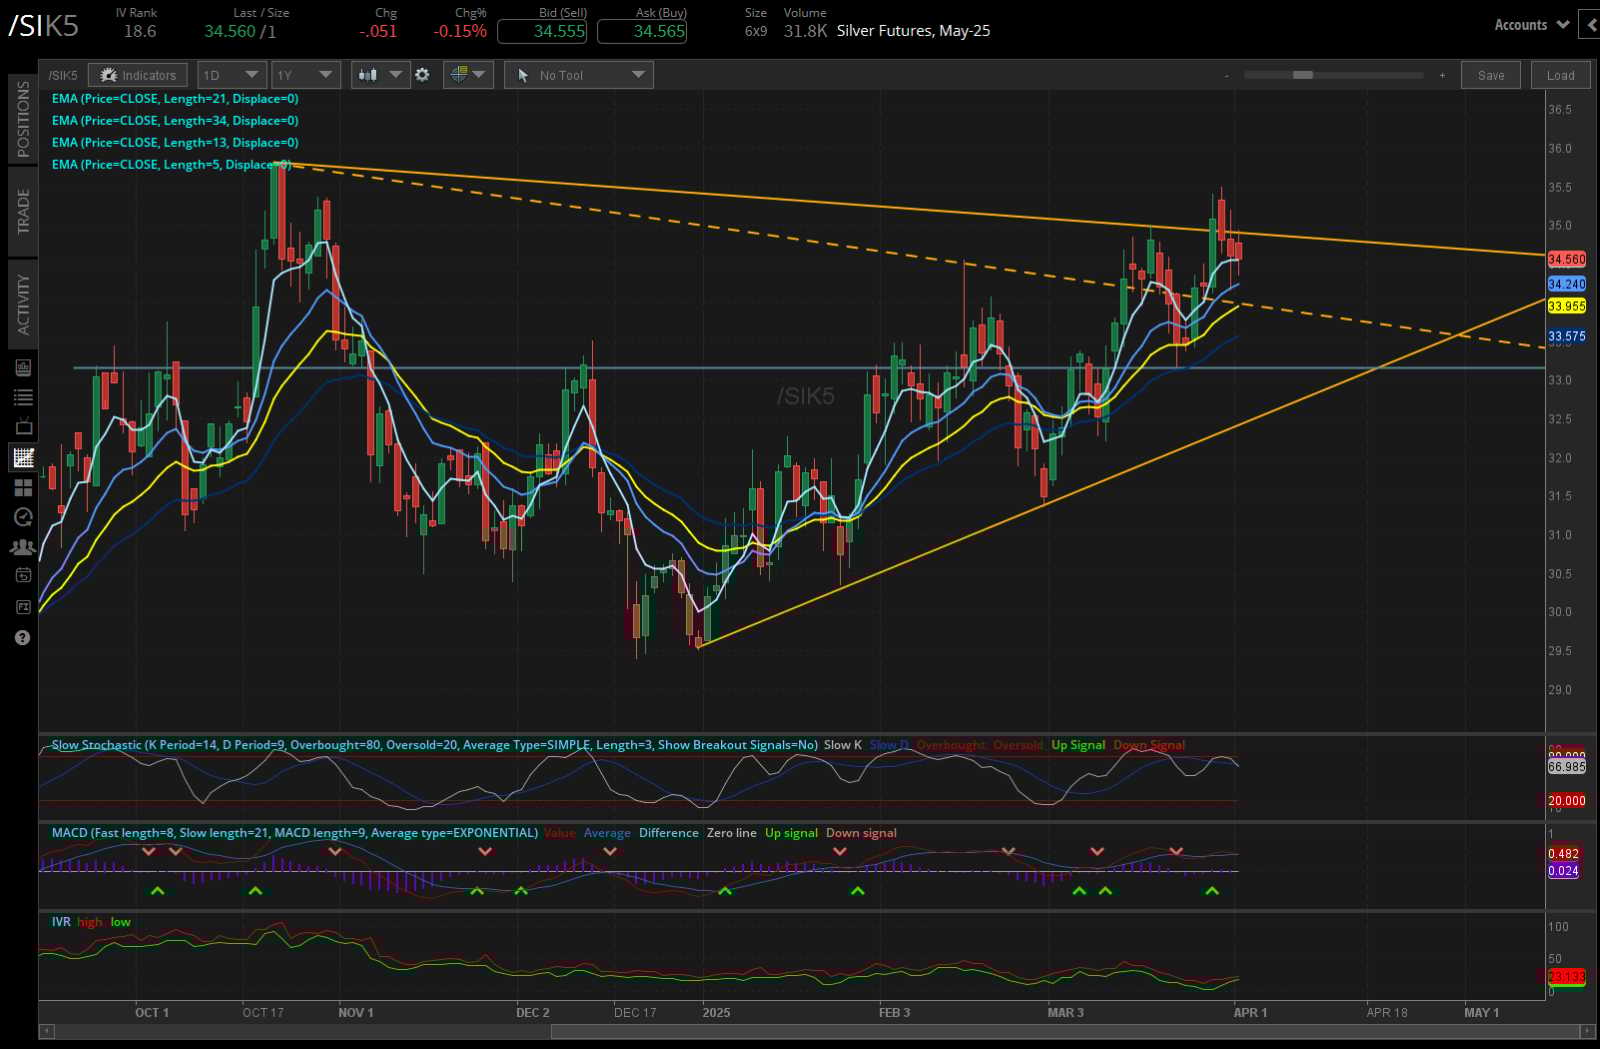Expand the 1D timeframe dropdown
The height and width of the screenshot is (1049, 1600).
click(230, 74)
